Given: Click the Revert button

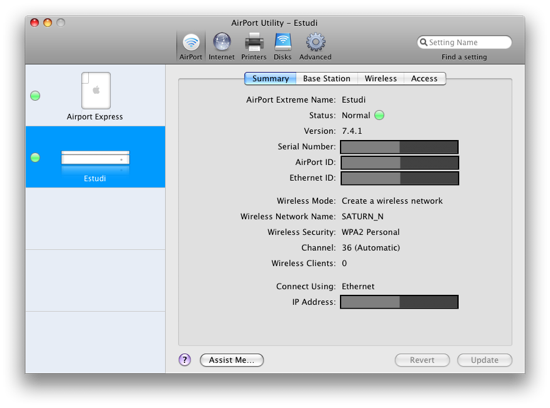Looking at the screenshot, I should (422, 360).
